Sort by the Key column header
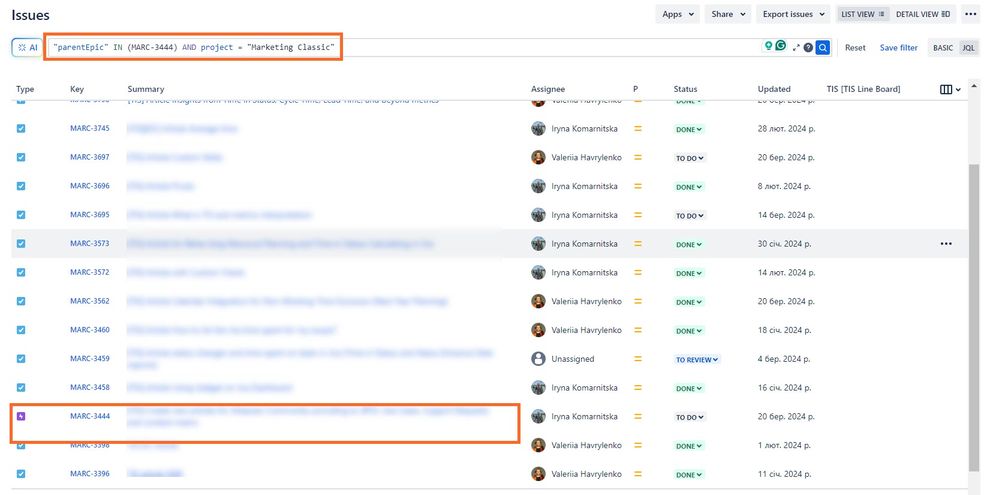This screenshot has height=495, width=999. (x=77, y=89)
